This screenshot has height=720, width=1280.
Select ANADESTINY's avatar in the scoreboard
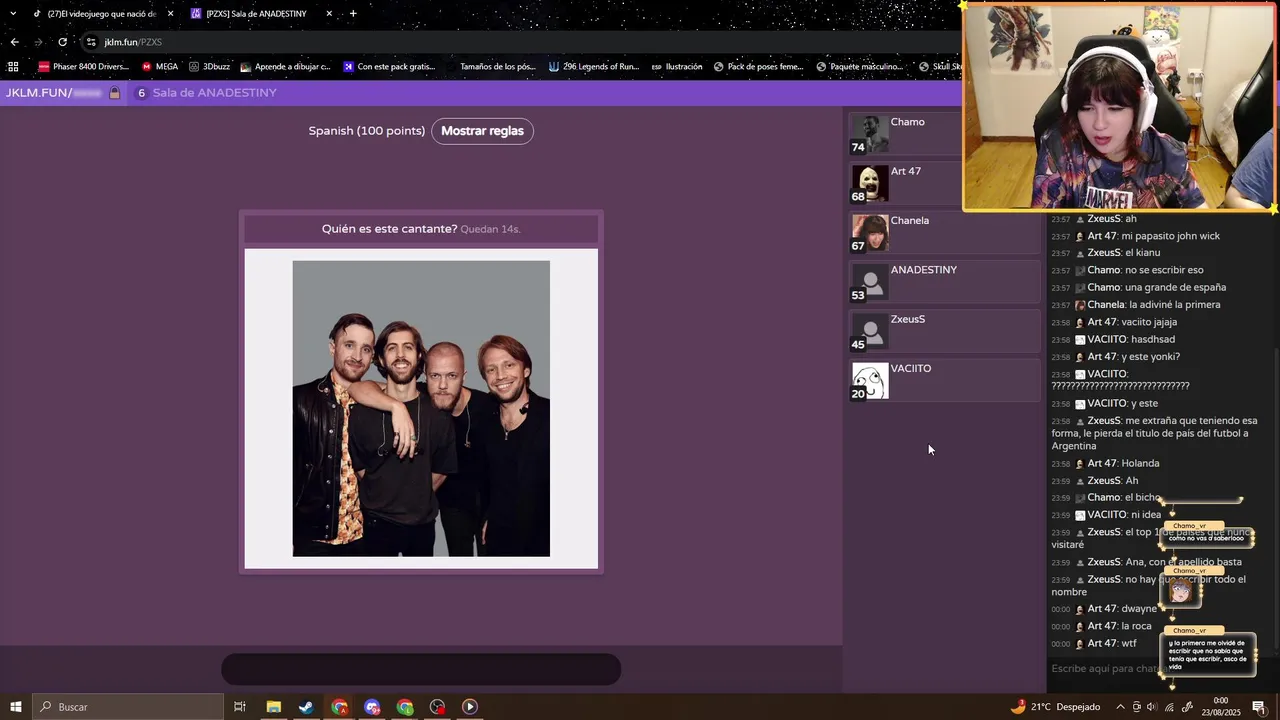870,282
